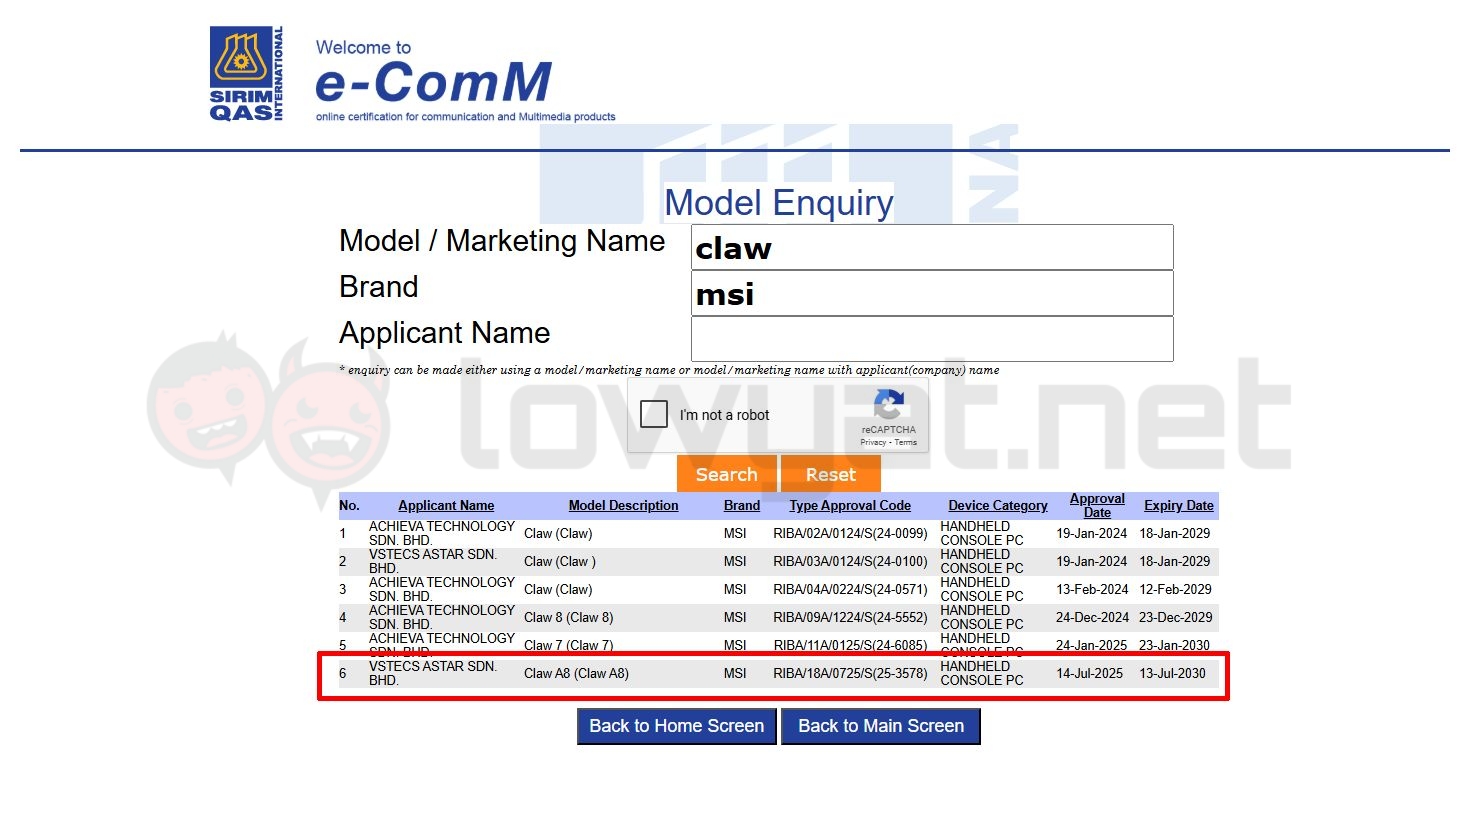The image size is (1473, 825).
Task: Go Back to Main Screen
Action: (x=881, y=726)
